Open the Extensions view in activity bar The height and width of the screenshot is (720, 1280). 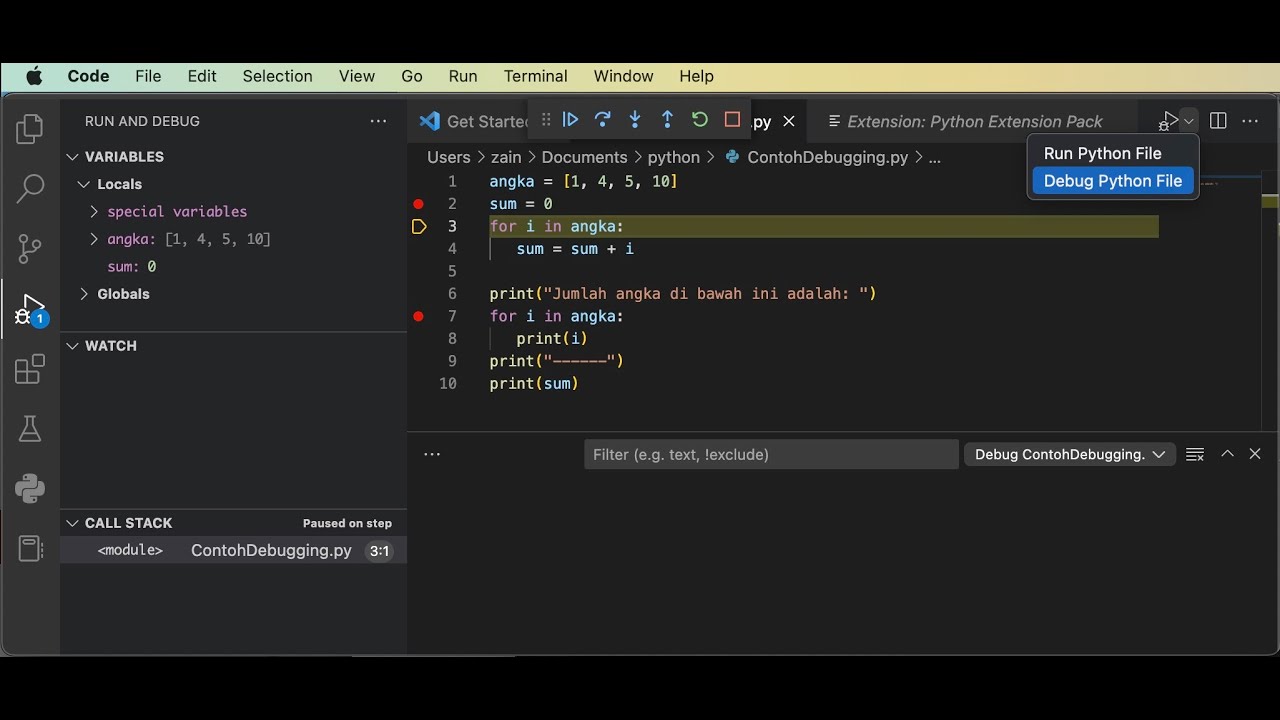click(x=30, y=369)
